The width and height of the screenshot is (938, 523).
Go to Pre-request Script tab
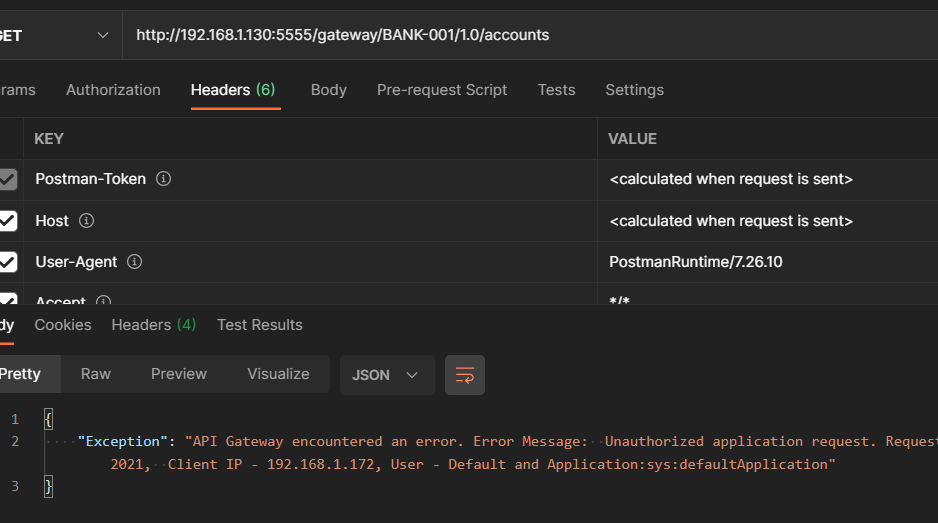pos(441,90)
